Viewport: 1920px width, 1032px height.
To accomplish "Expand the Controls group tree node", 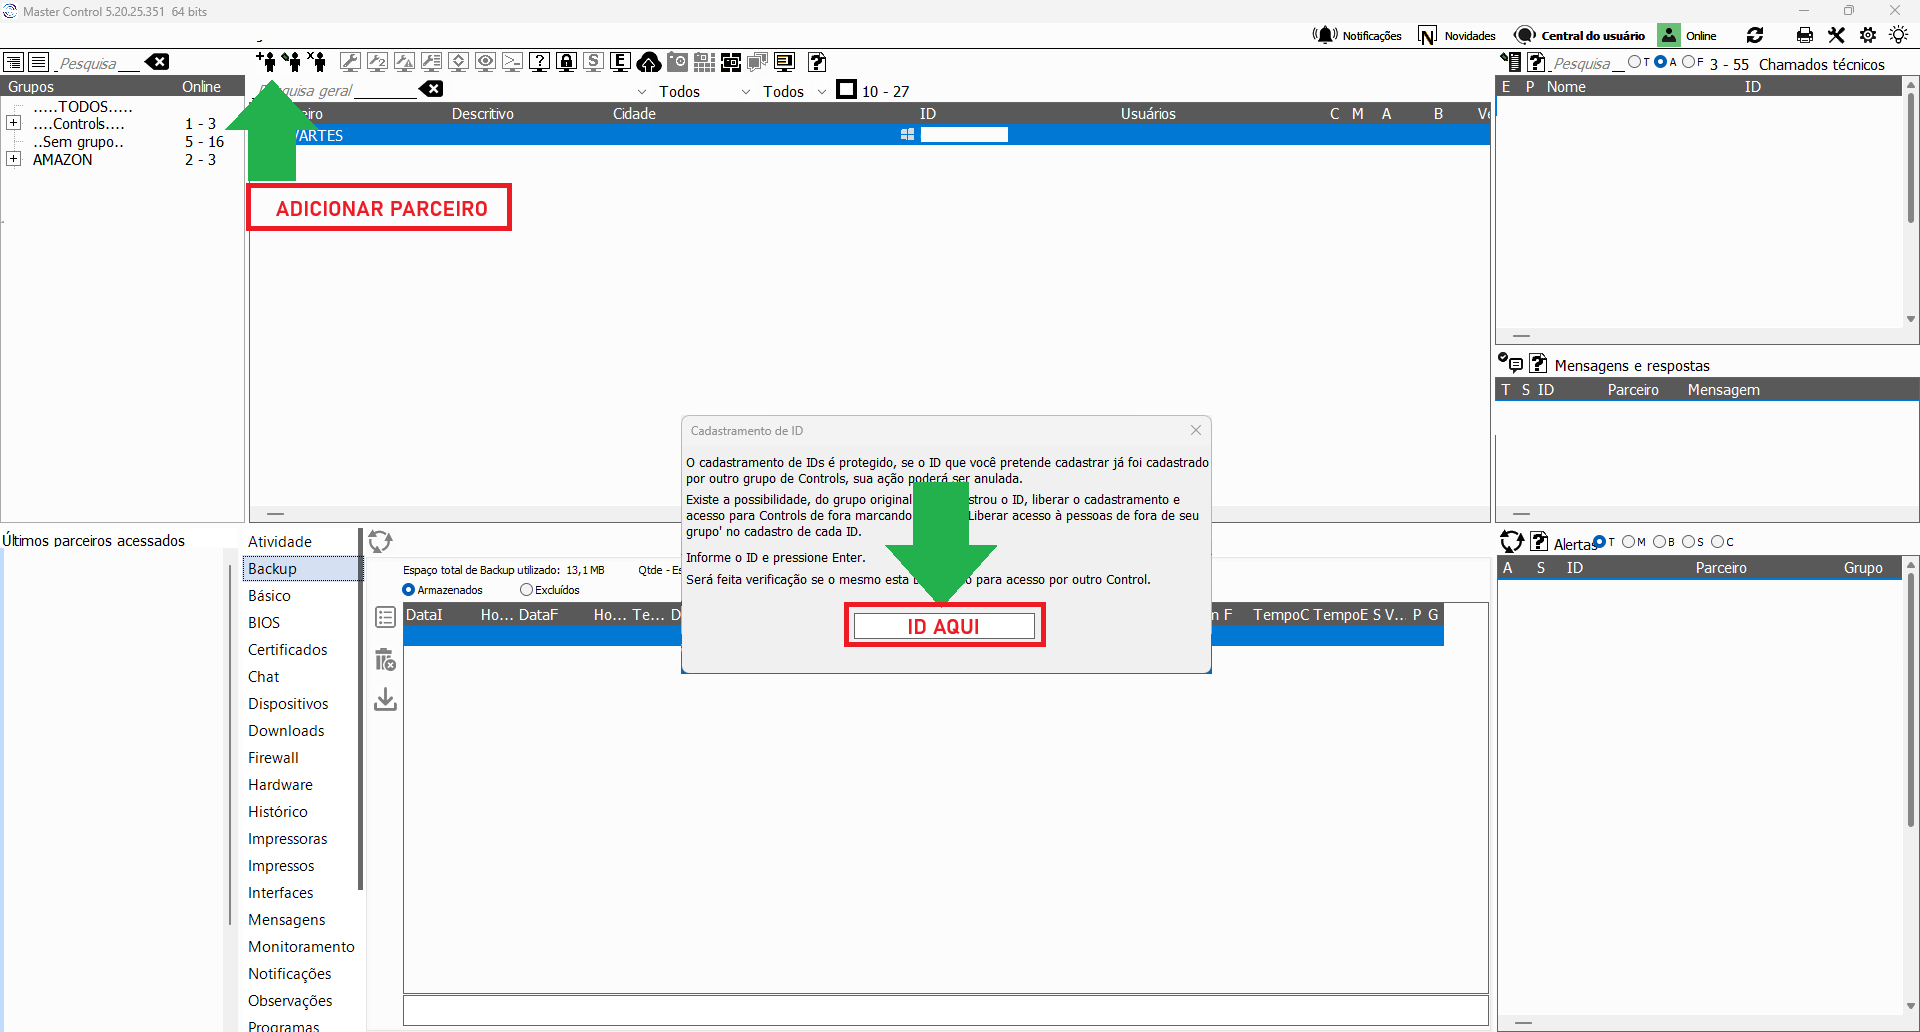I will click(14, 123).
